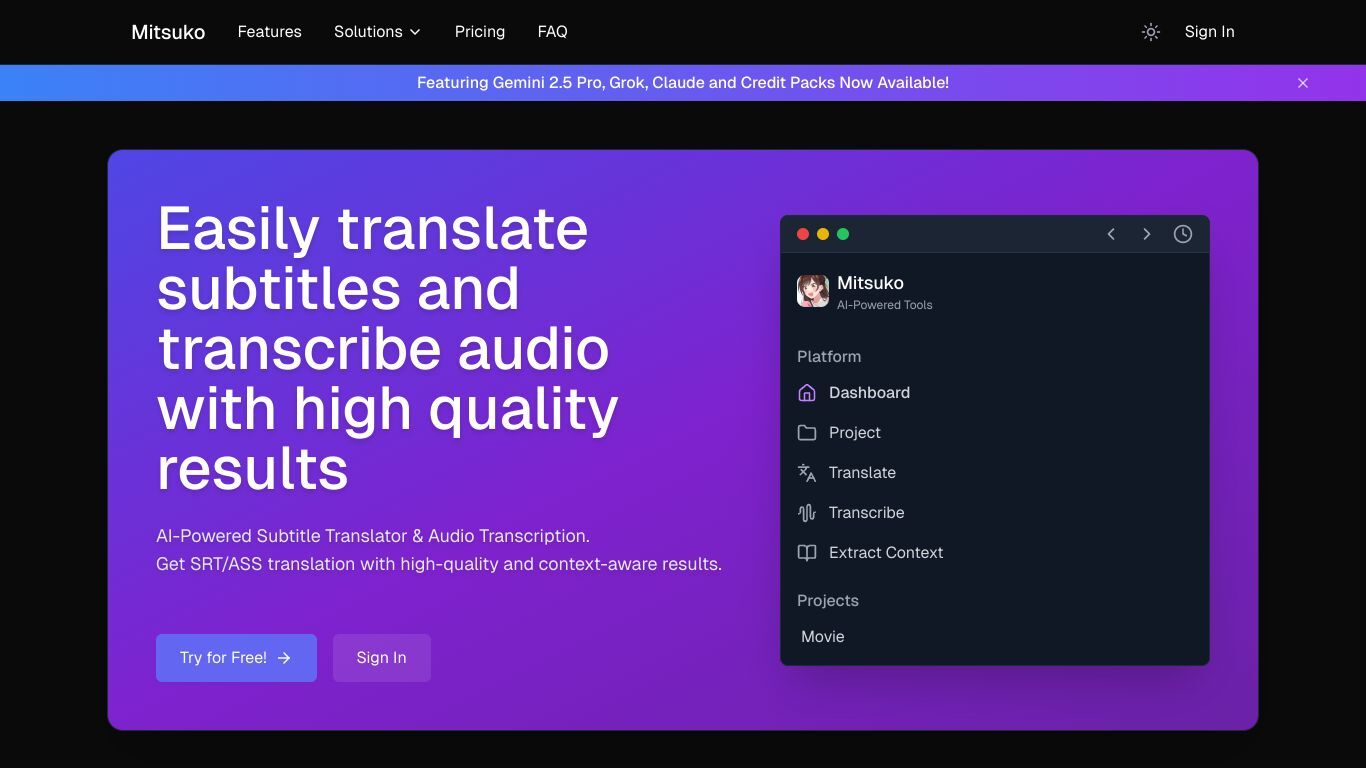The image size is (1366, 768).
Task: Click the Mitsuko anime avatar image
Action: tap(813, 291)
